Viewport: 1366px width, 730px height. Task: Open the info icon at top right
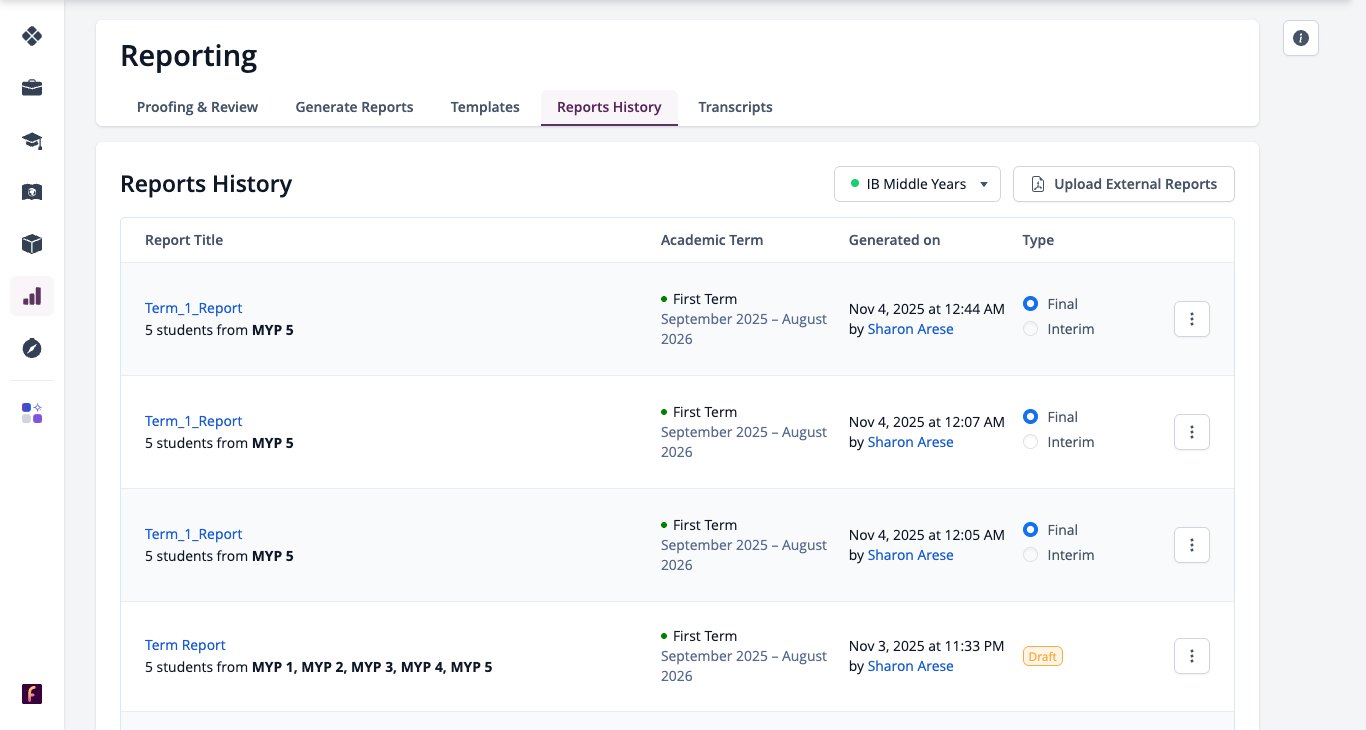[1301, 38]
